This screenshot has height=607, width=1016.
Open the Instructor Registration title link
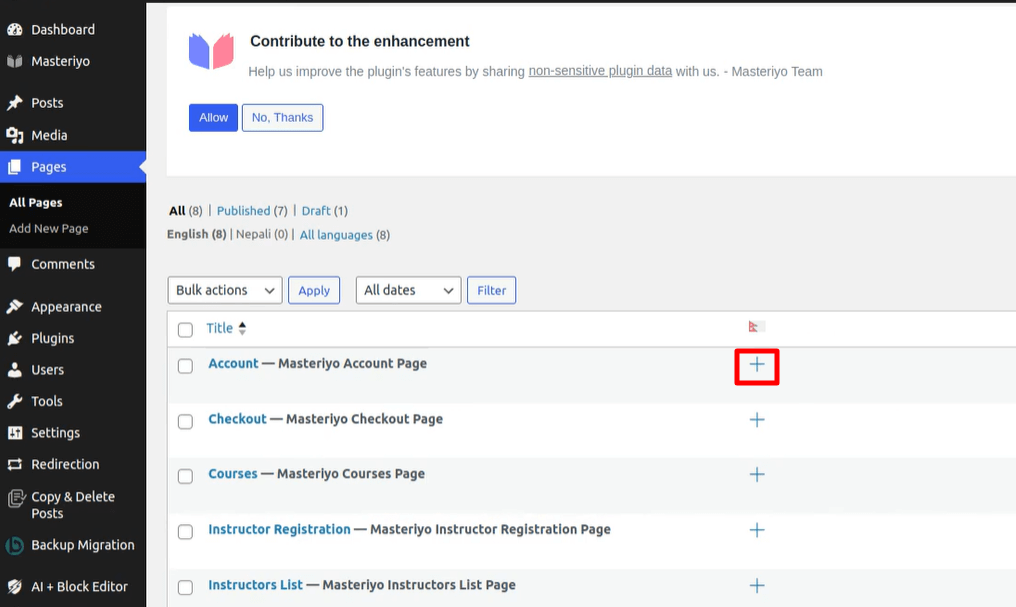pyautogui.click(x=279, y=529)
